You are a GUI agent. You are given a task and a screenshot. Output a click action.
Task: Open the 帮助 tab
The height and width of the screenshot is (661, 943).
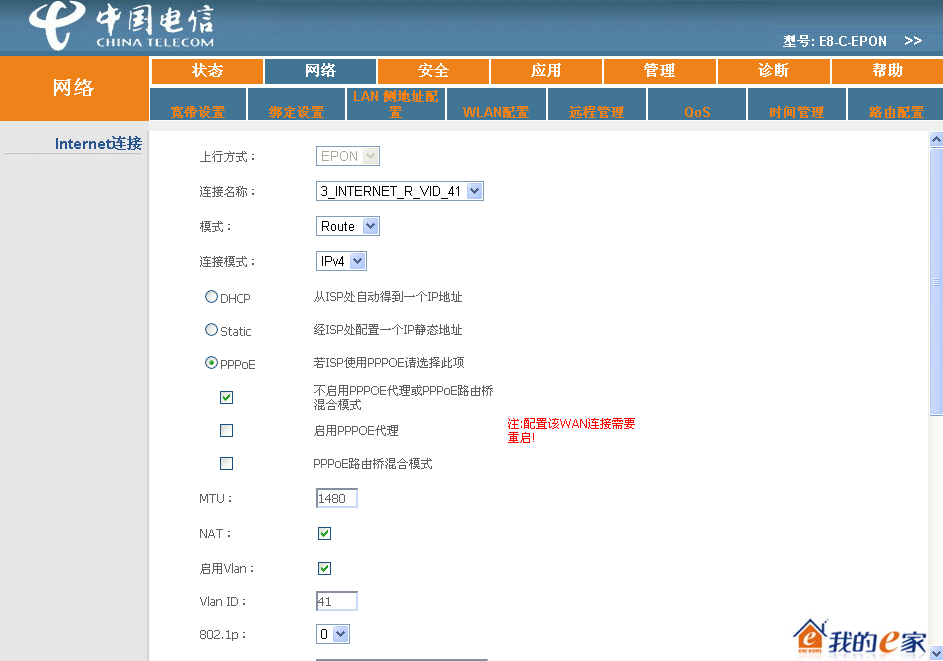[x=887, y=71]
